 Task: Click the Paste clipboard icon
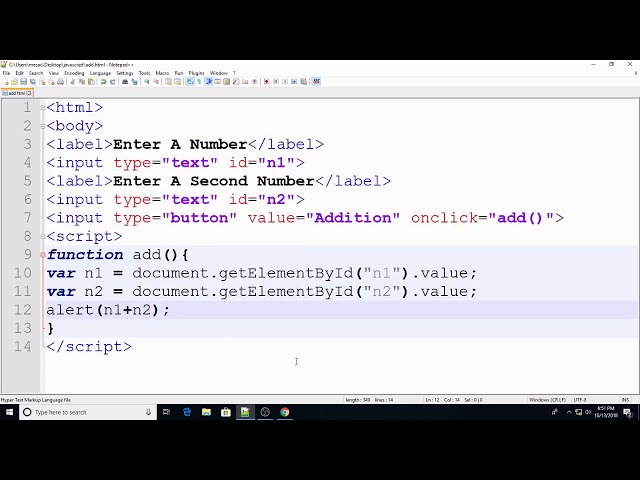click(91, 82)
